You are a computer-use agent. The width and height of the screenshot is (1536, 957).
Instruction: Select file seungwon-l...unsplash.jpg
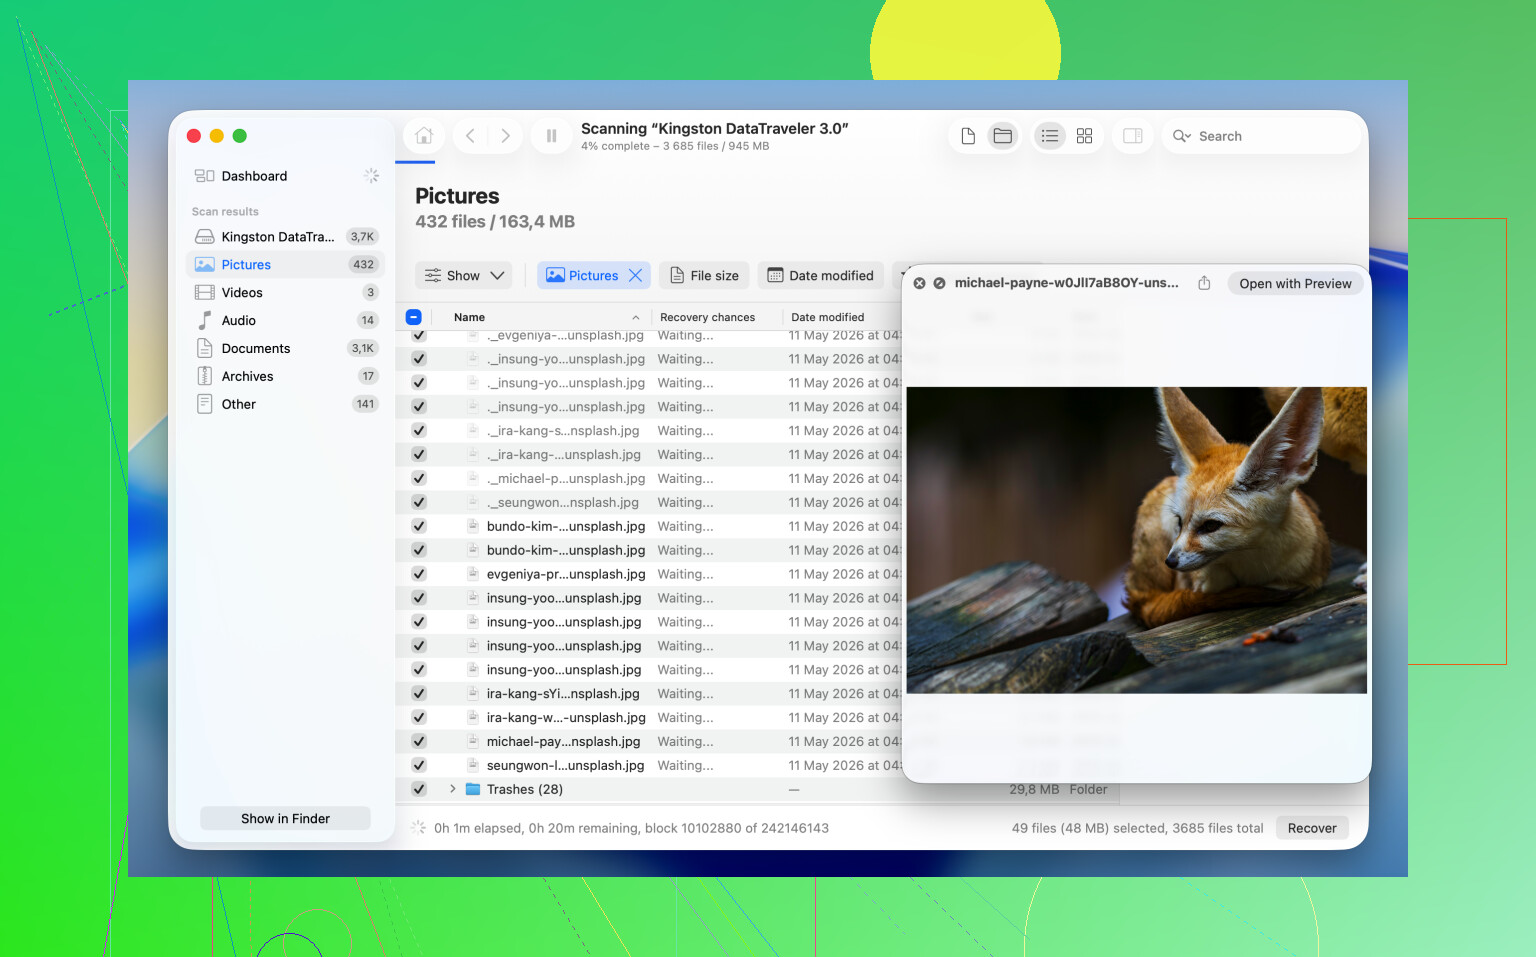[x=565, y=766]
